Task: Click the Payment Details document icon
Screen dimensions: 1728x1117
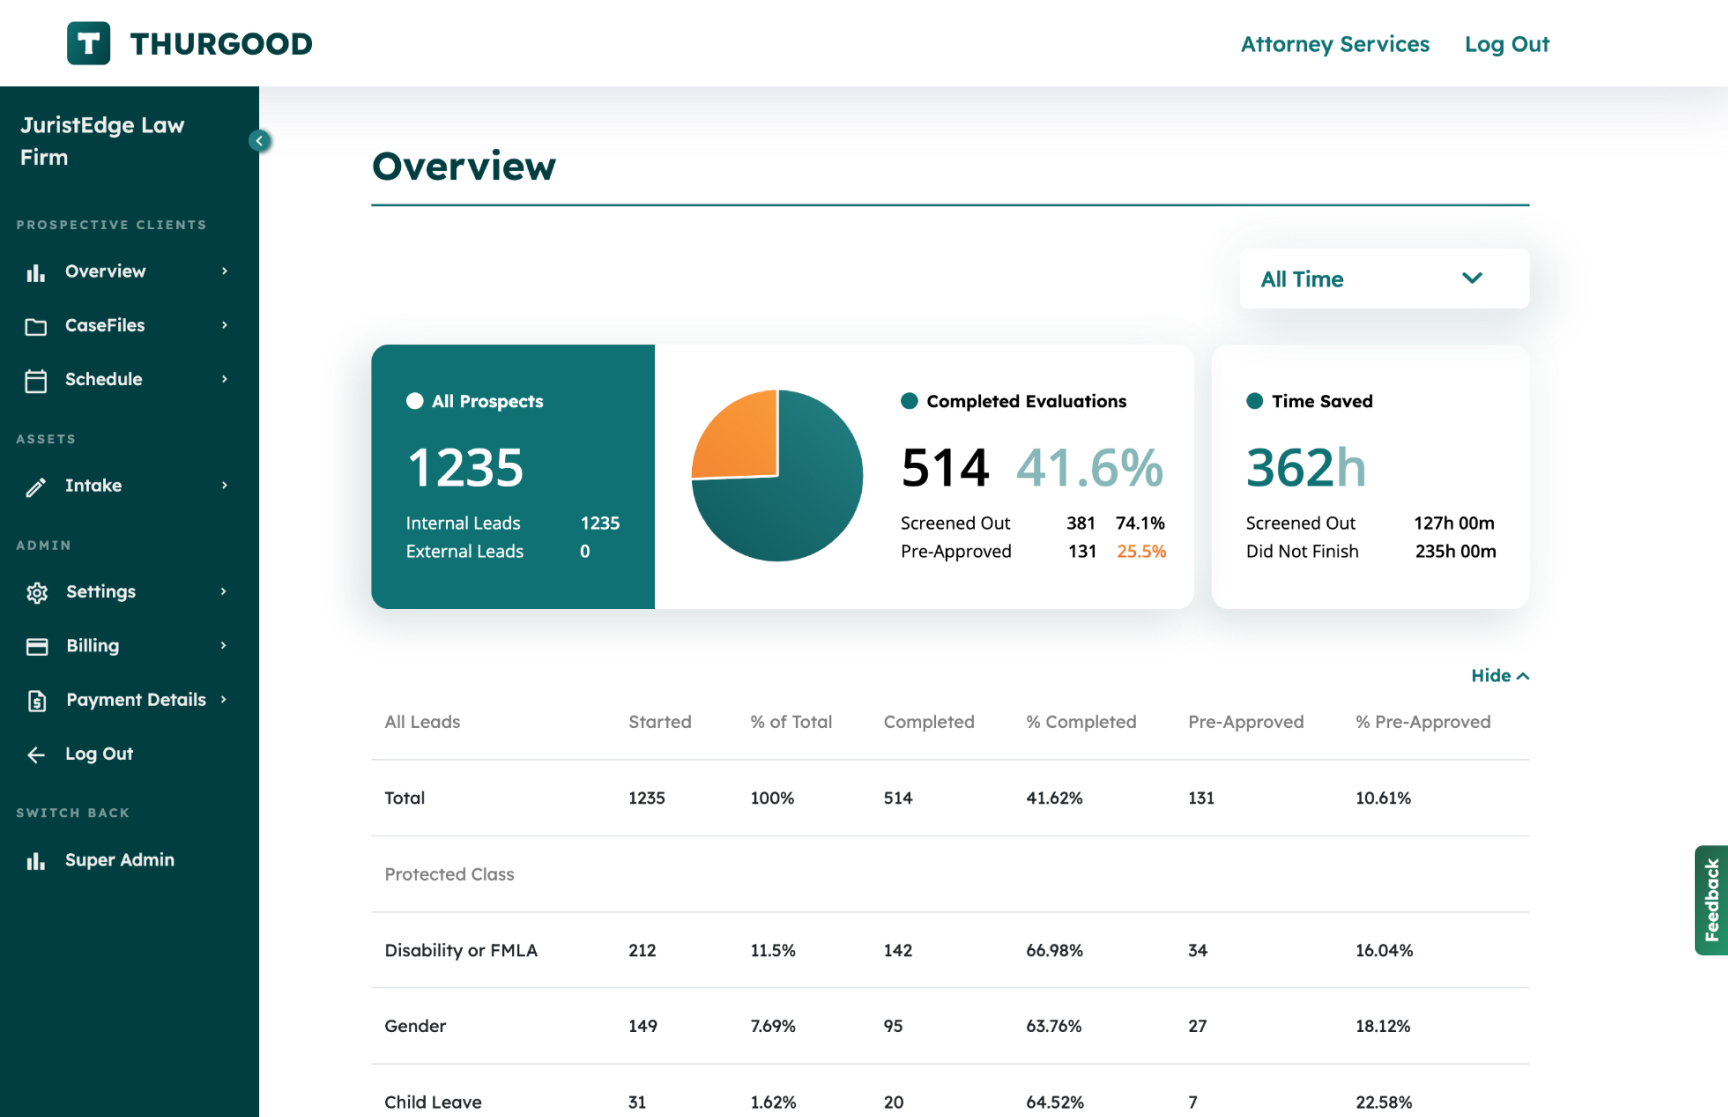Action: pyautogui.click(x=37, y=701)
